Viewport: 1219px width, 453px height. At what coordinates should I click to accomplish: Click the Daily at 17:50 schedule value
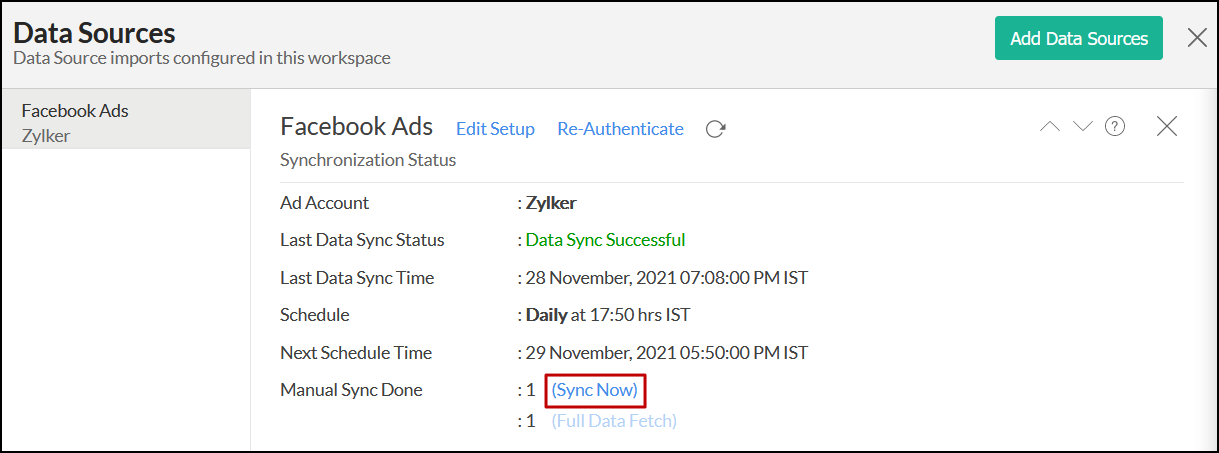[607, 315]
